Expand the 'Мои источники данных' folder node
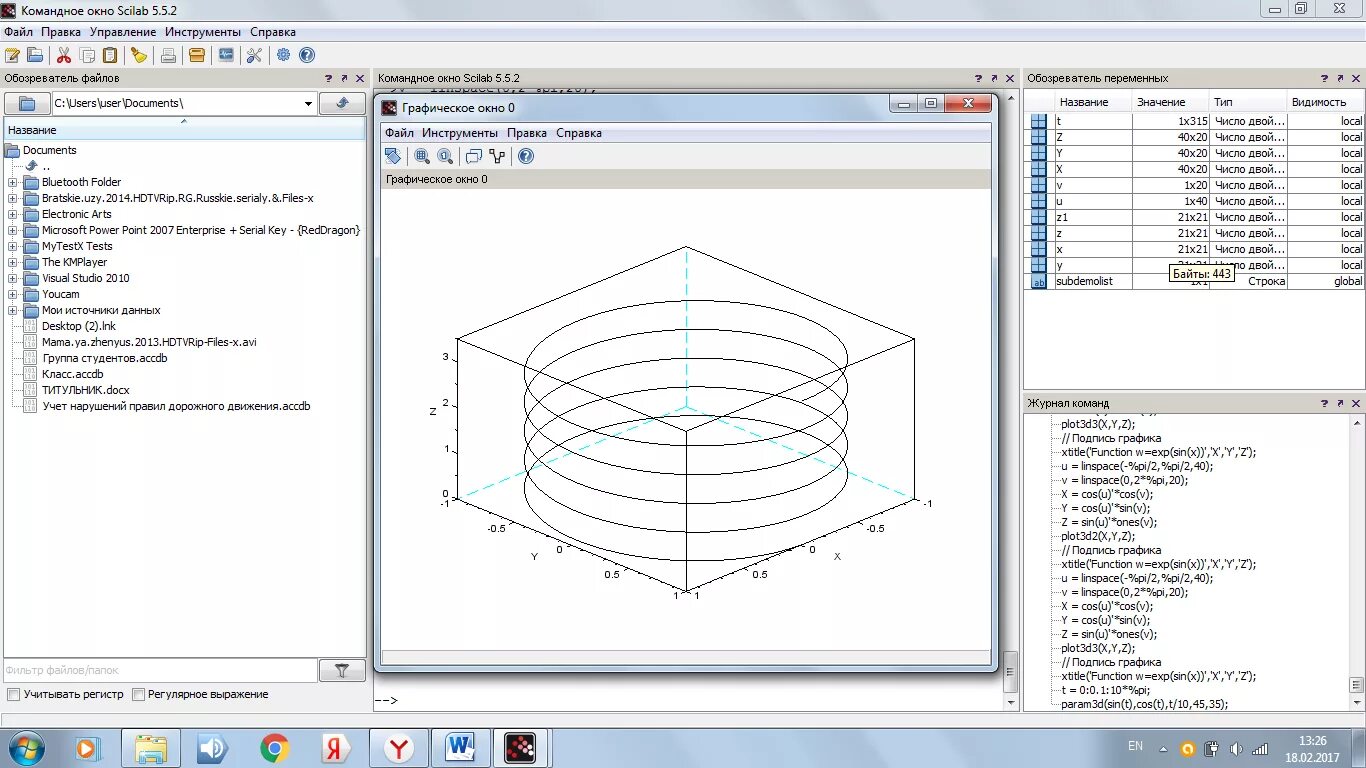 pos(13,310)
